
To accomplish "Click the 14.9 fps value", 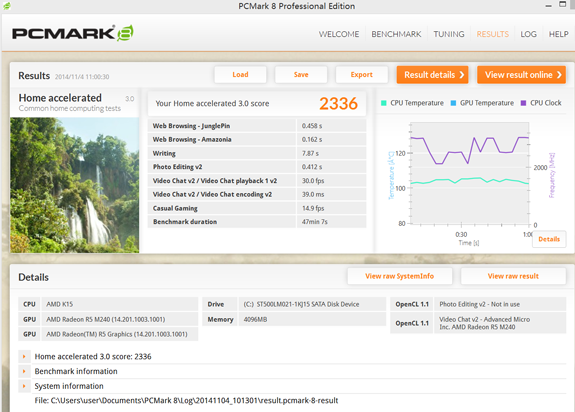I will tap(313, 208).
